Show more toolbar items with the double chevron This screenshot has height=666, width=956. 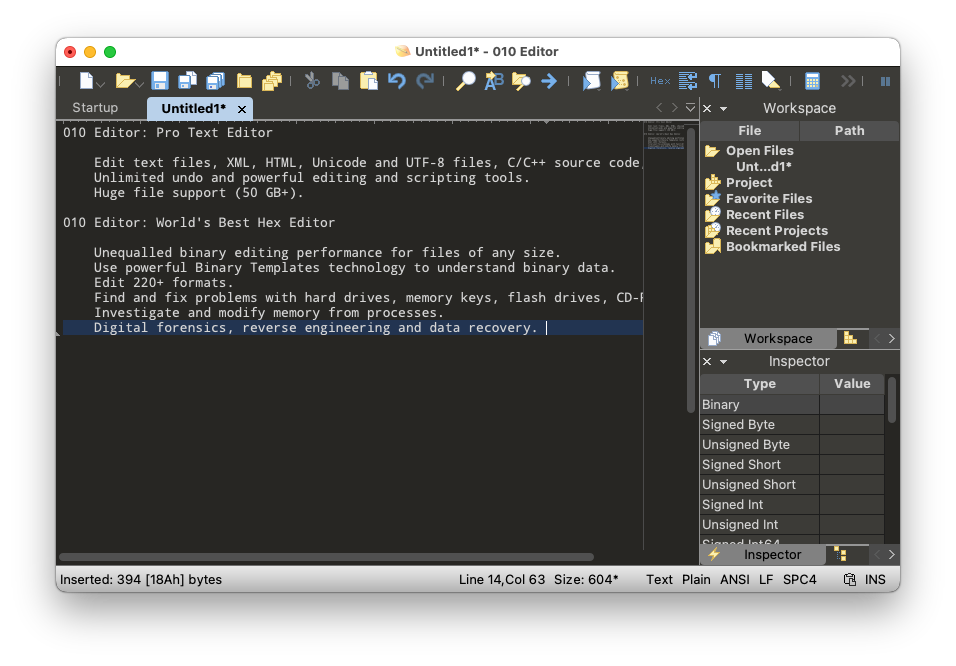click(x=847, y=81)
